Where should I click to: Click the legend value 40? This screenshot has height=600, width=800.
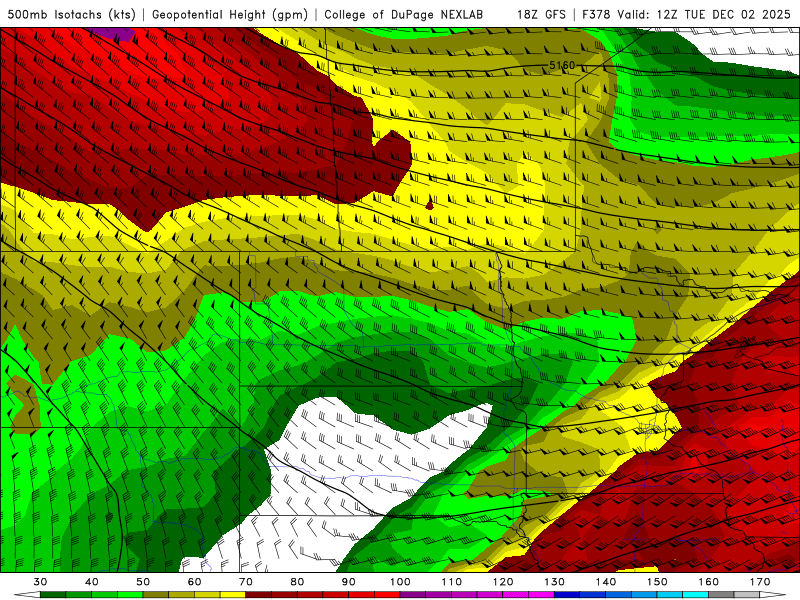[x=92, y=582]
